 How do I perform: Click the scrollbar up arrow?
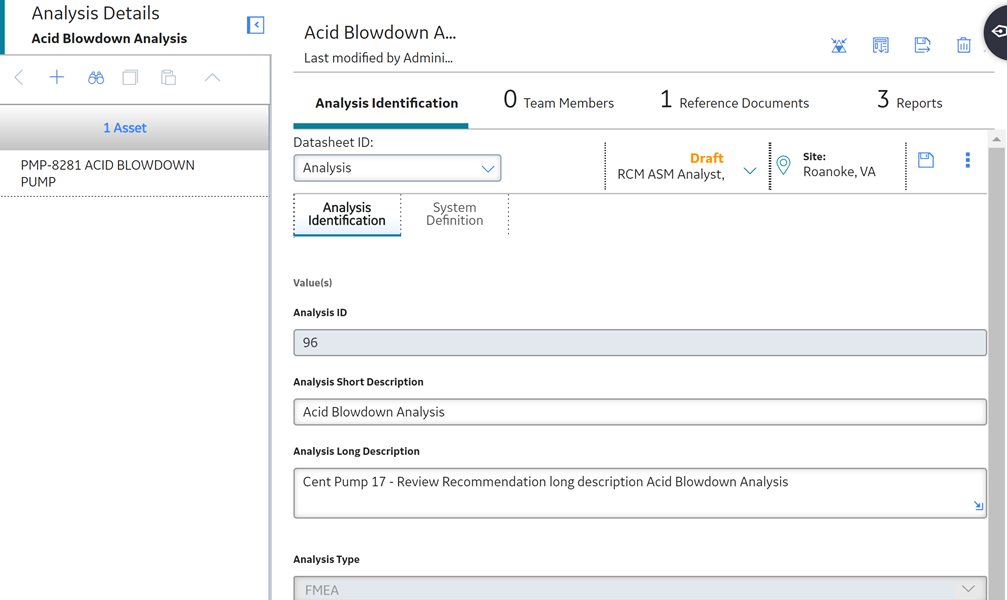pyautogui.click(x=996, y=139)
